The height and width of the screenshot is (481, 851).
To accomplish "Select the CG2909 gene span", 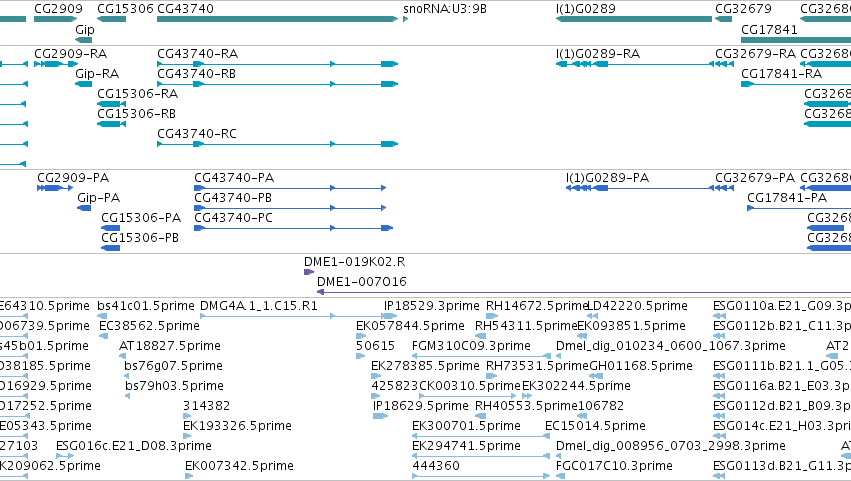I will click(x=55, y=19).
